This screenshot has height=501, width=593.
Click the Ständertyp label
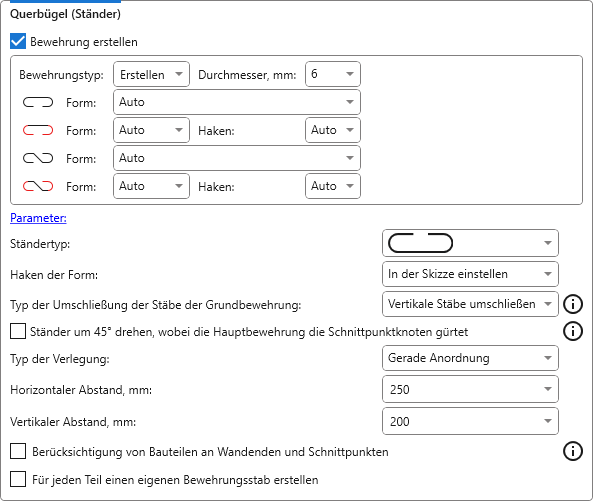pyautogui.click(x=40, y=244)
